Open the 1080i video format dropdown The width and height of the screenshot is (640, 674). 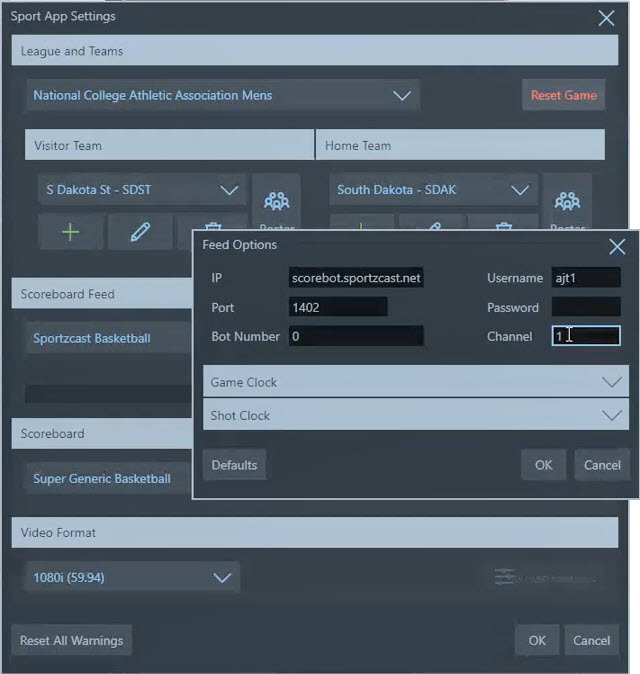coord(130,578)
